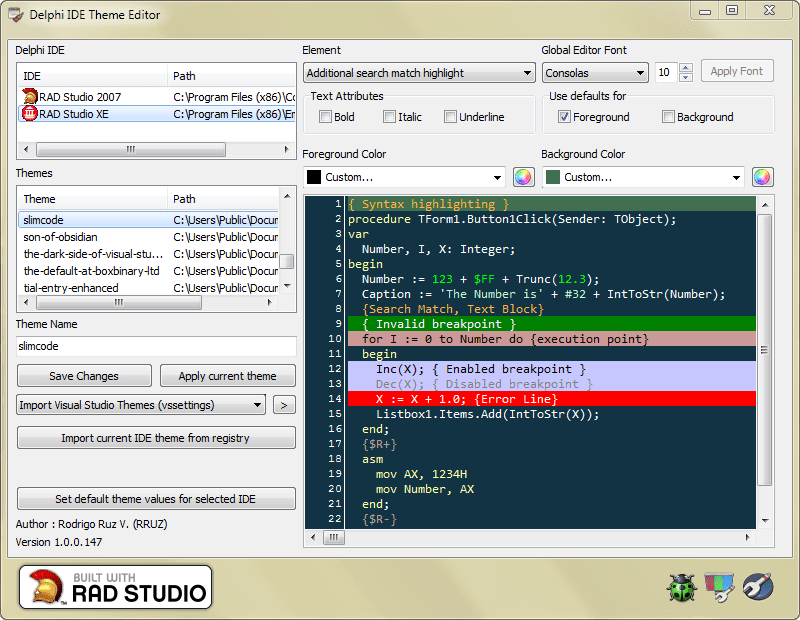Select the the-default-at-boxbinary-ltd theme
Image resolution: width=800 pixels, height=620 pixels.
(x=148, y=271)
